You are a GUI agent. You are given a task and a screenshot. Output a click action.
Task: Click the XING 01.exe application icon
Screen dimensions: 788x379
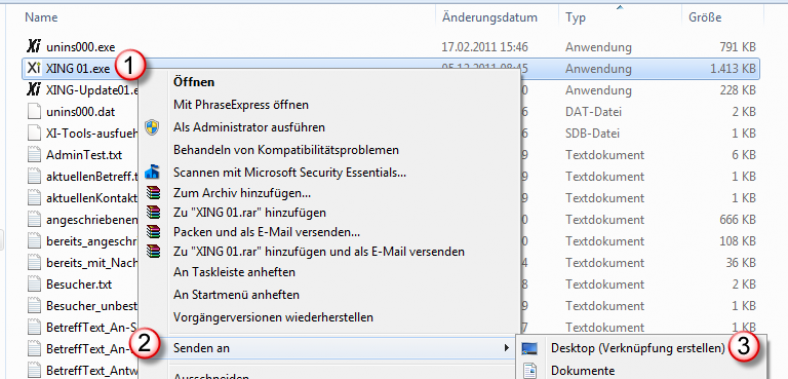33,68
